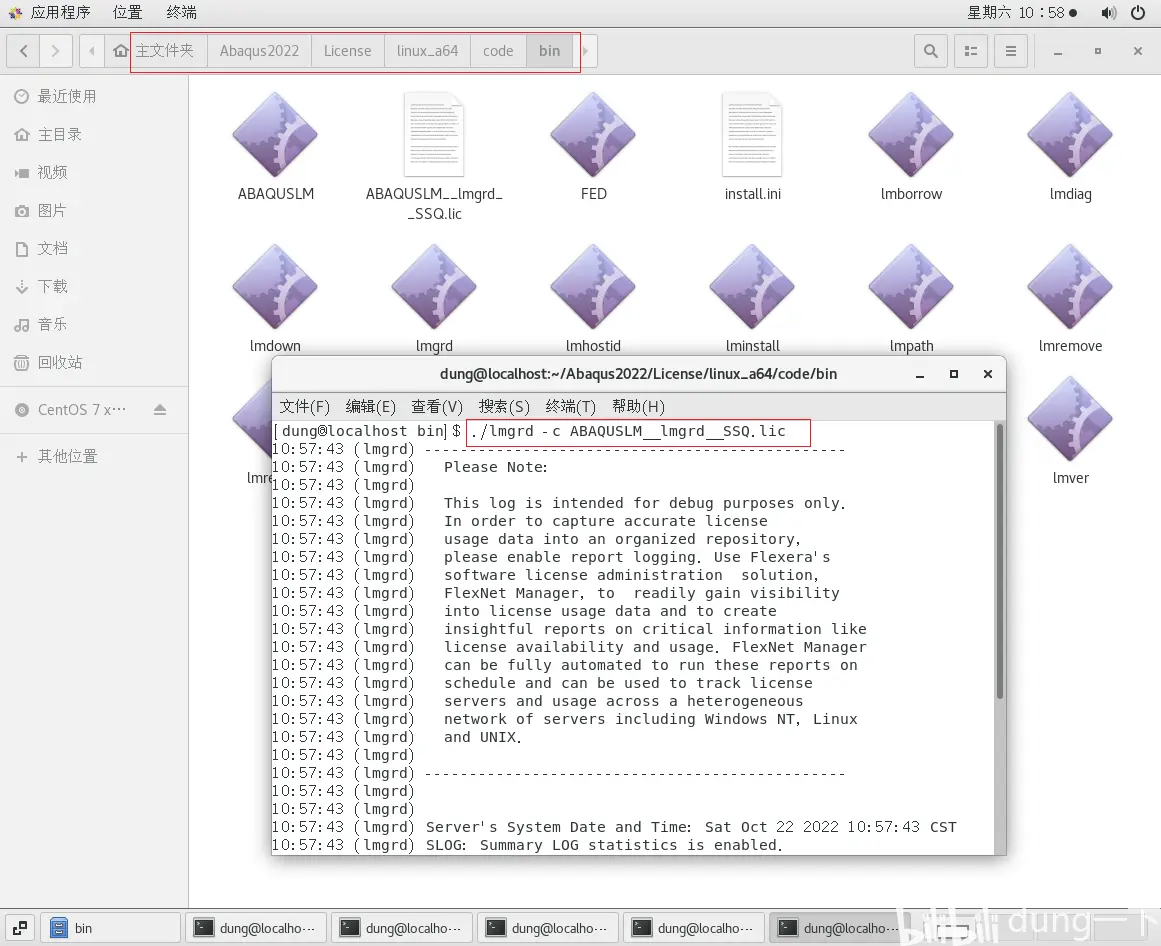The image size is (1161, 946).
Task: Select the lmdiag executable icon
Action: click(1070, 135)
